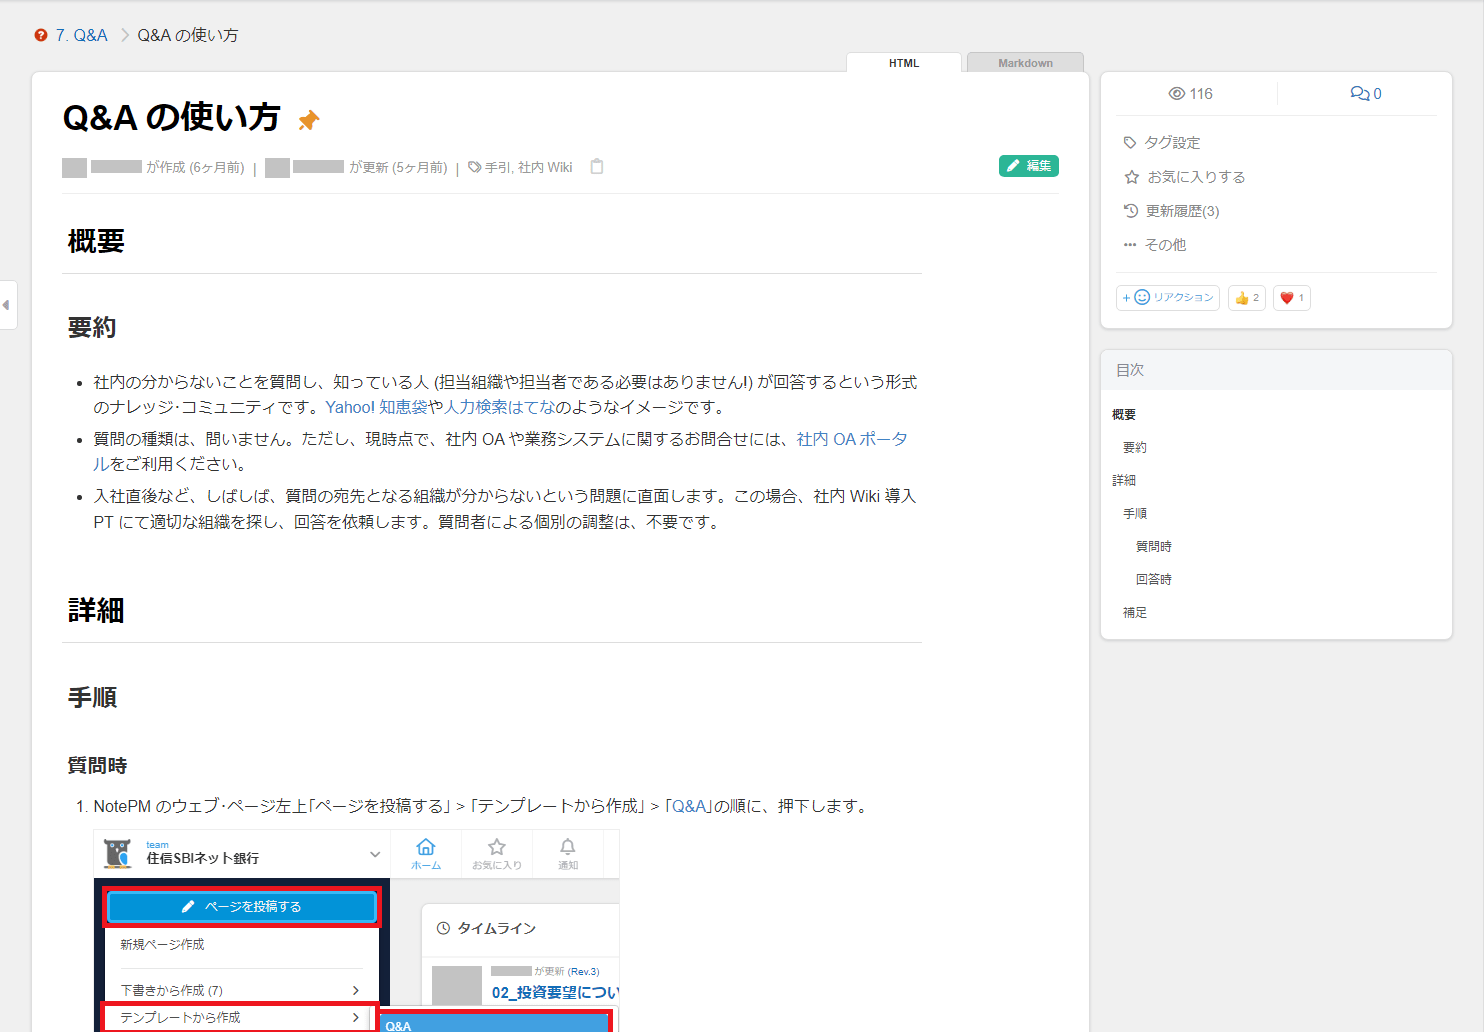Click the 116 view count

coord(1201,94)
